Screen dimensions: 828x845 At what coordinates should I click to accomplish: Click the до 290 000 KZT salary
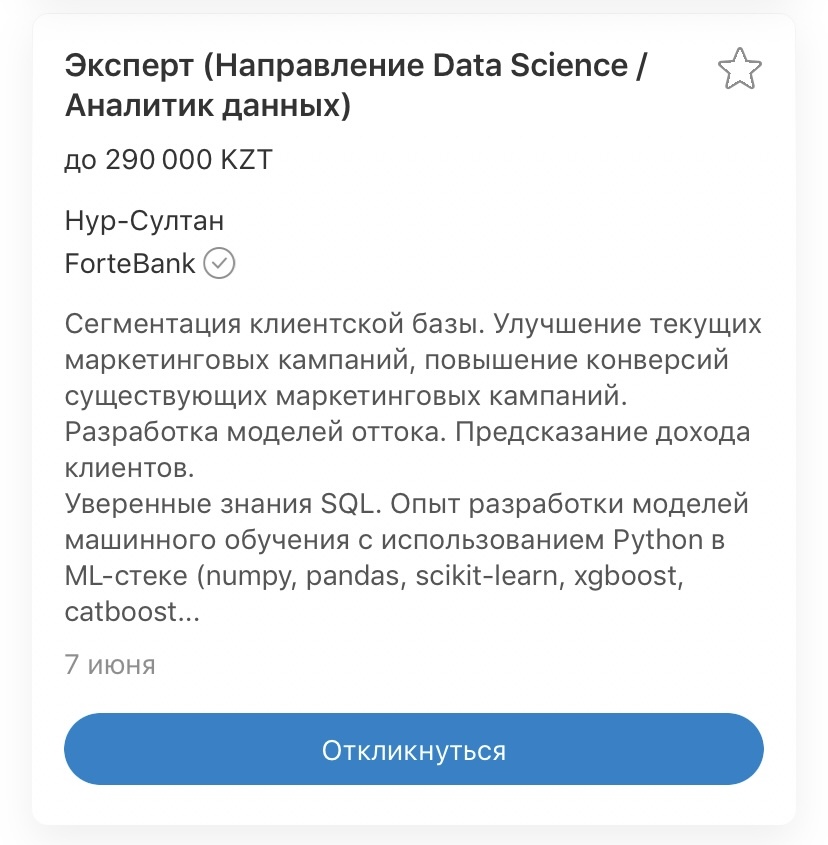pyautogui.click(x=169, y=160)
